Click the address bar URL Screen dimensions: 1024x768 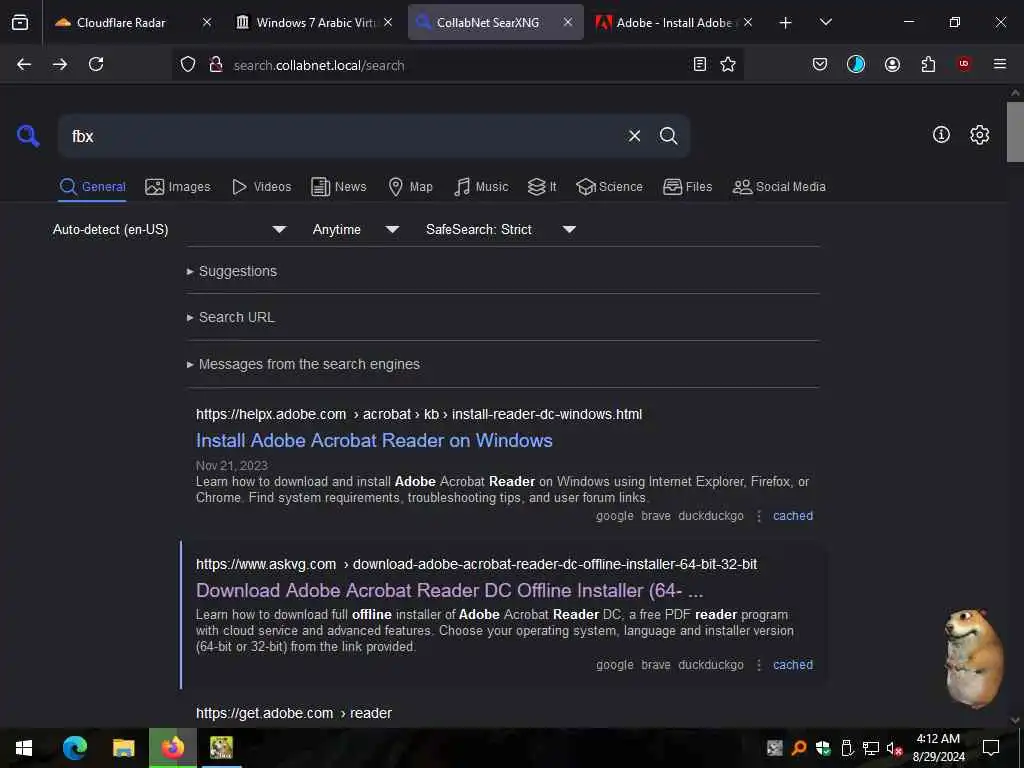point(319,65)
